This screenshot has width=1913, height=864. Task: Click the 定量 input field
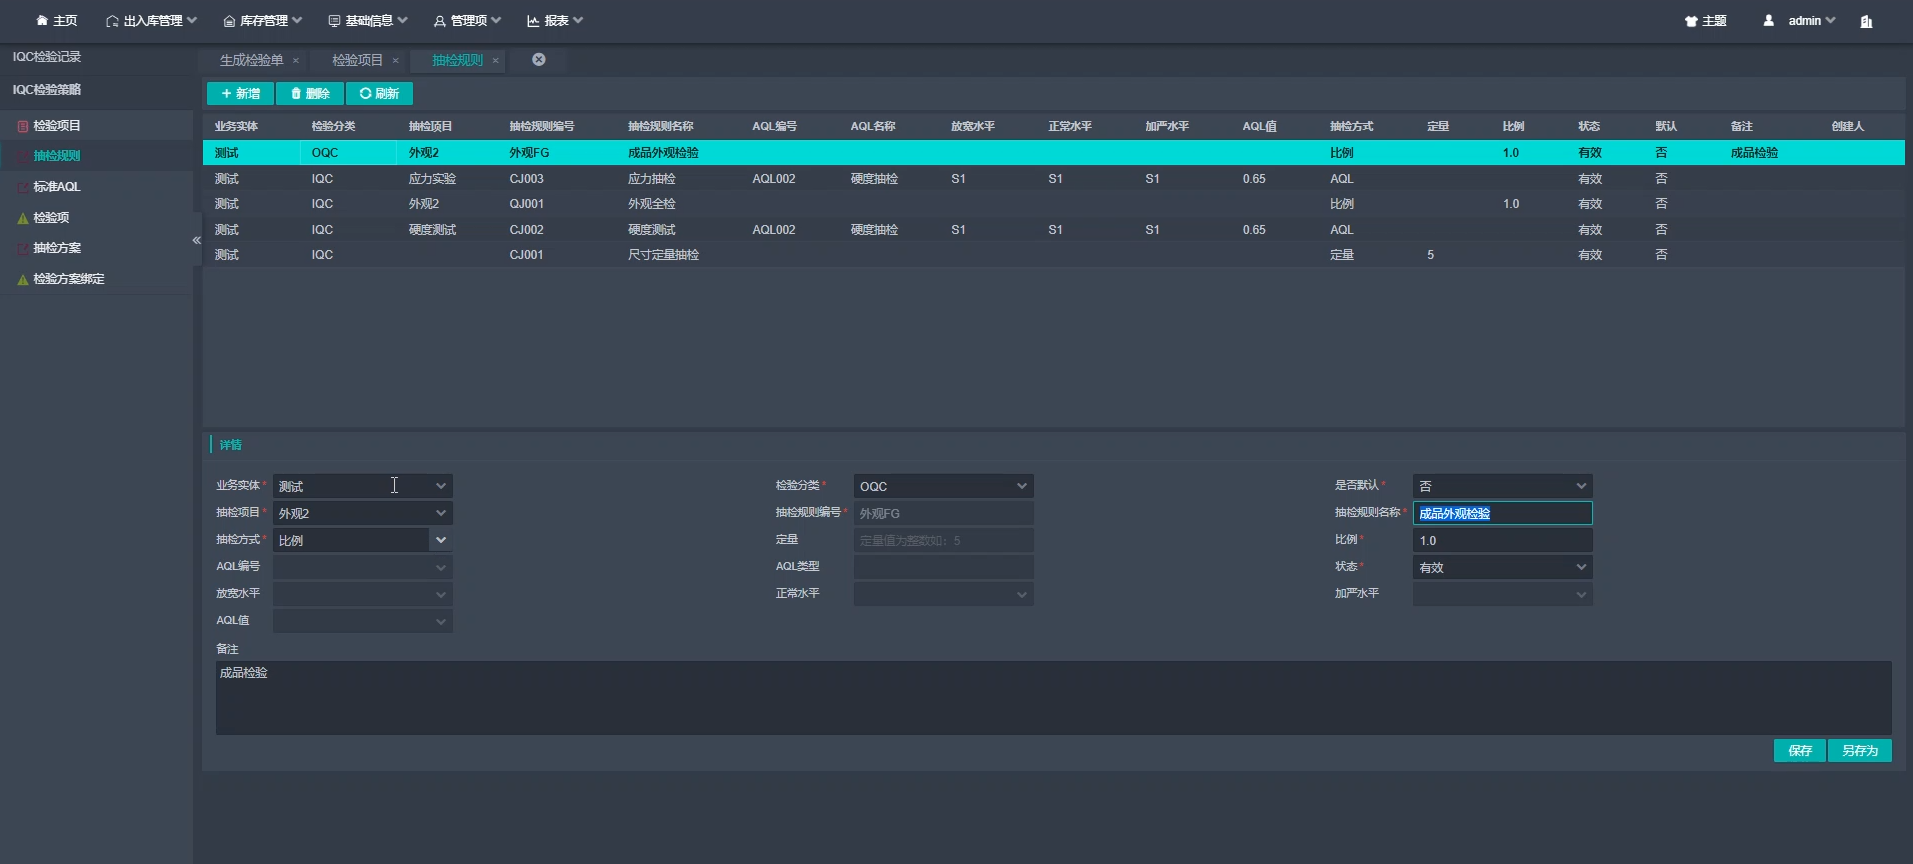(x=943, y=540)
